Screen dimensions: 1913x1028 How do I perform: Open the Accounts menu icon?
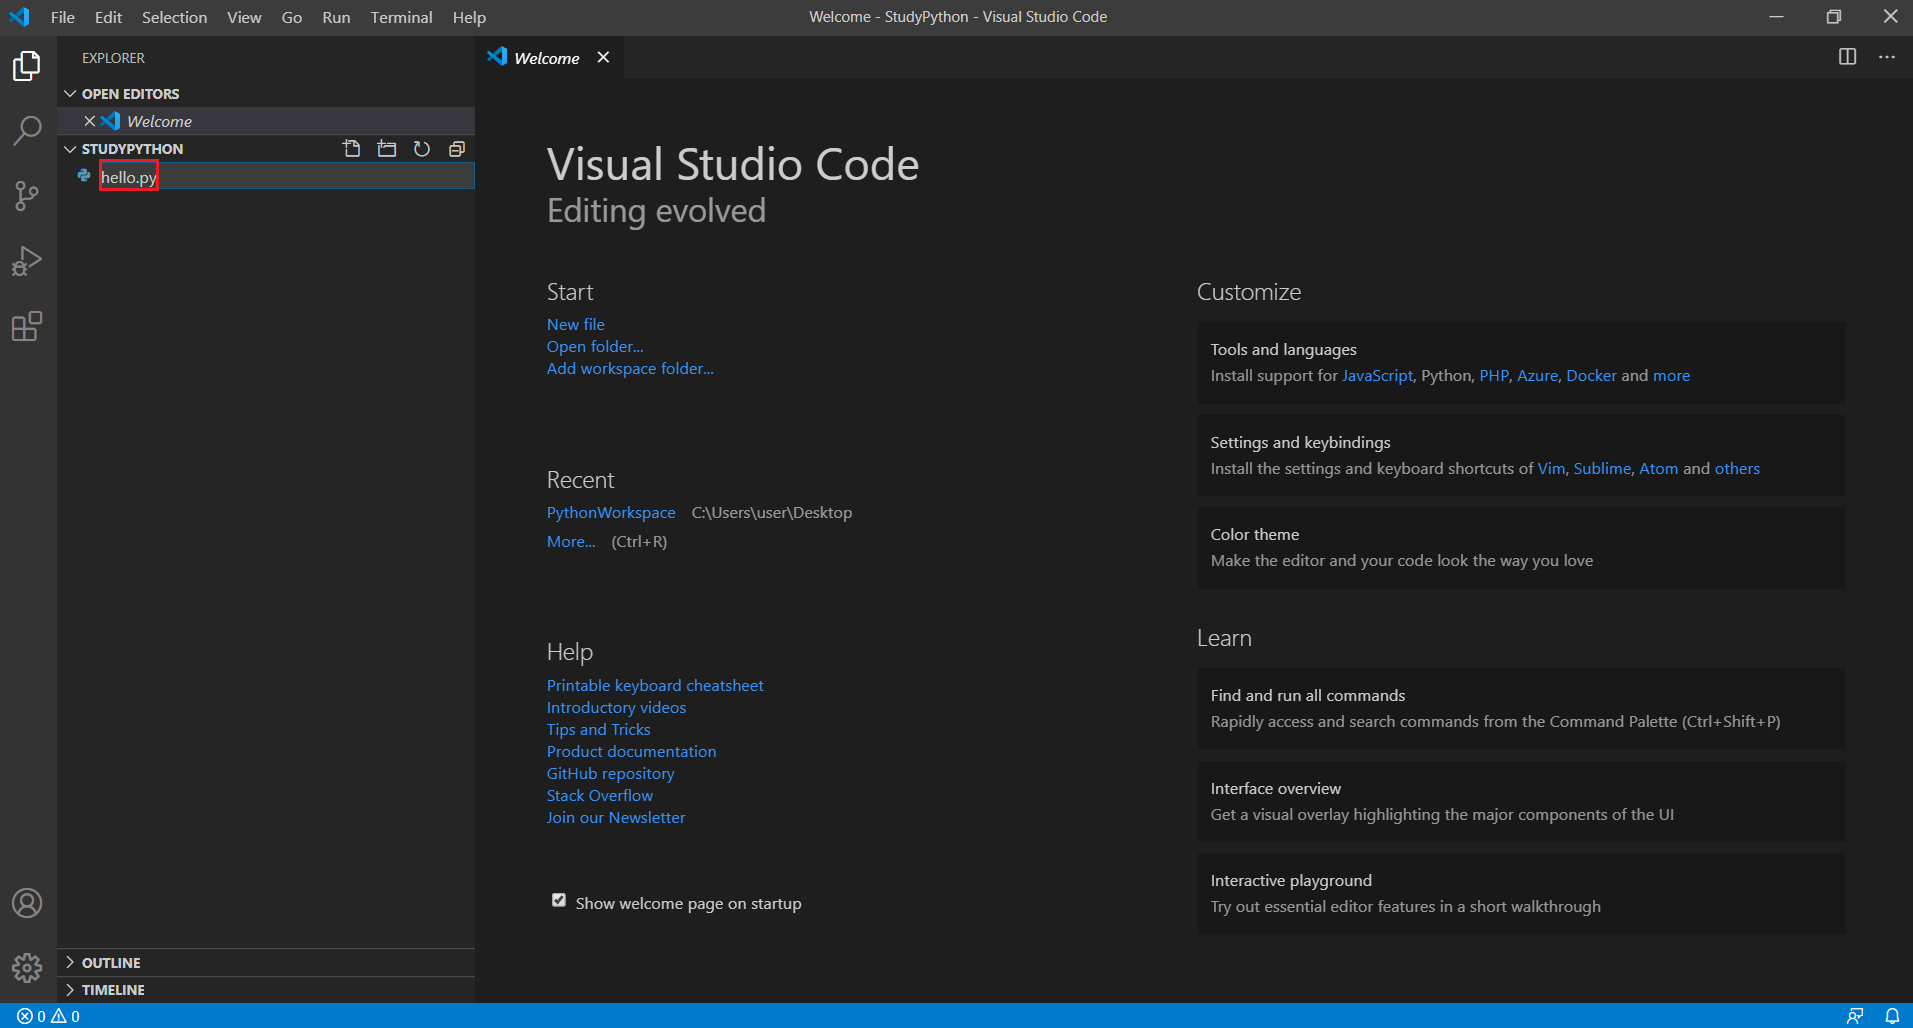point(27,903)
